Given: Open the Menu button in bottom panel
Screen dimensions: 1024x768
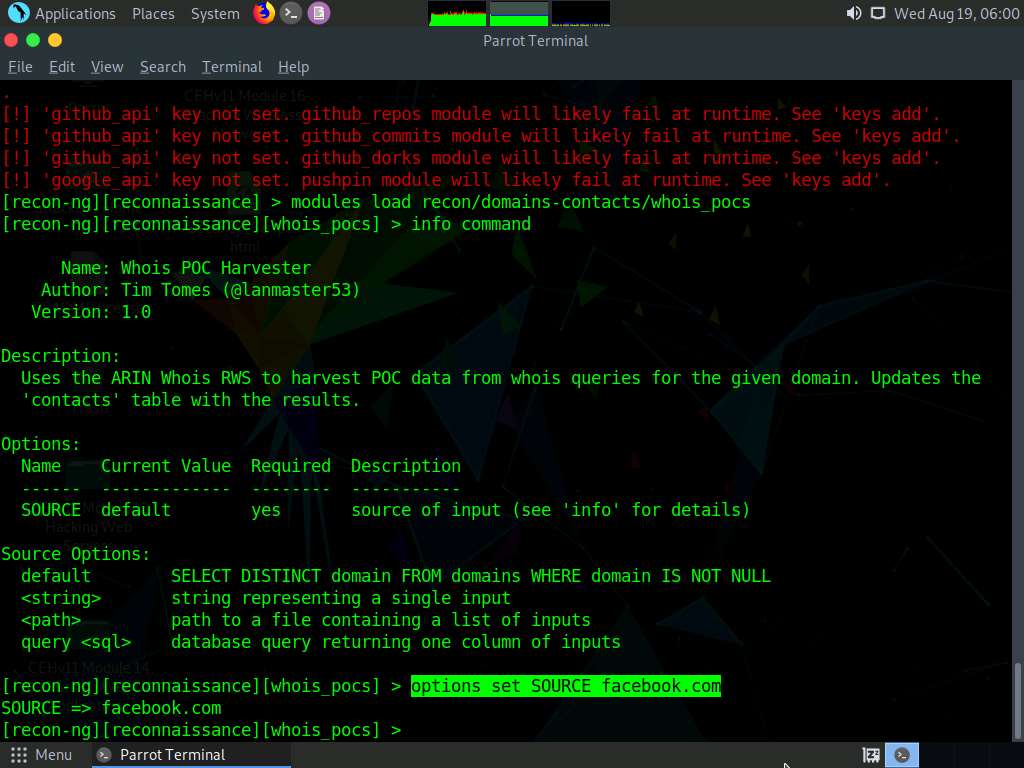Looking at the screenshot, I should click(x=41, y=755).
